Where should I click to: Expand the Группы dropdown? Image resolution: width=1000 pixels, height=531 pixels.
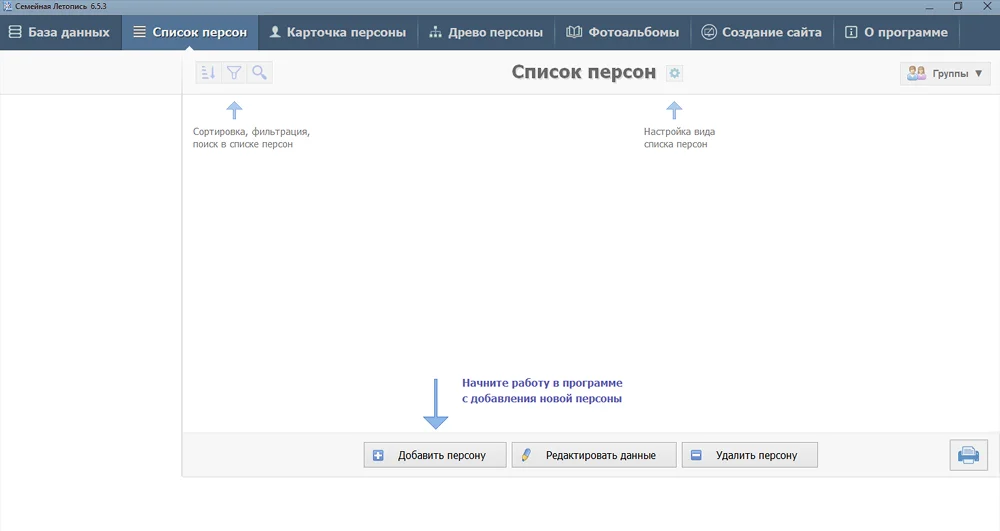tap(945, 73)
